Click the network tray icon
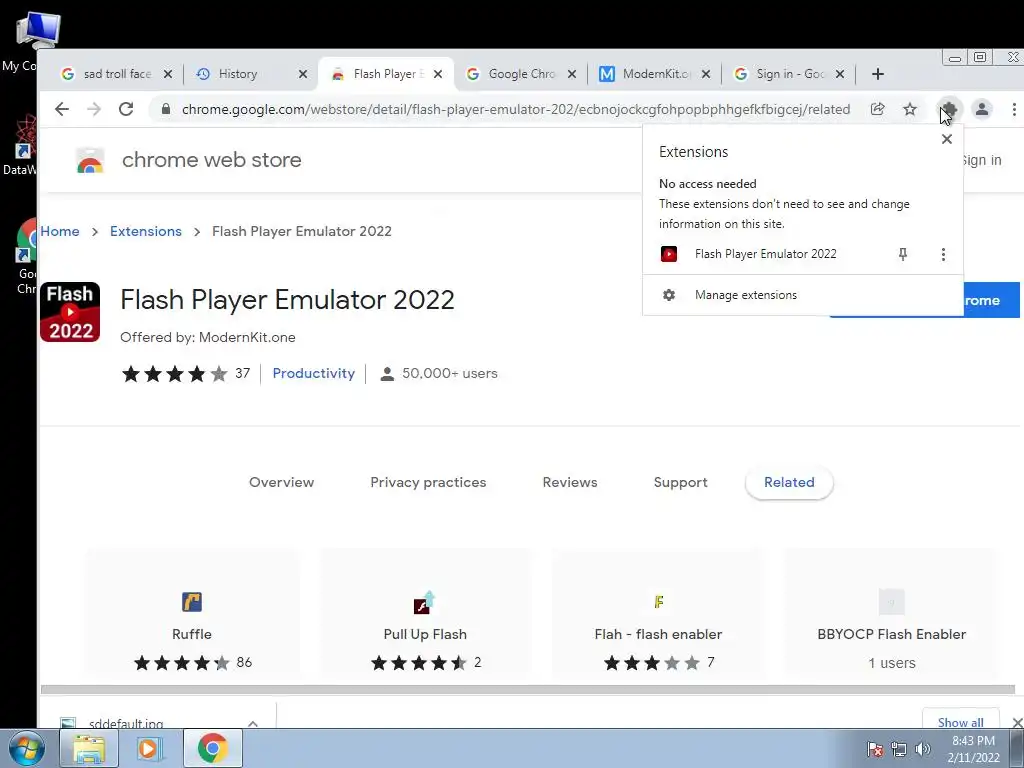The width and height of the screenshot is (1024, 768). tap(899, 749)
